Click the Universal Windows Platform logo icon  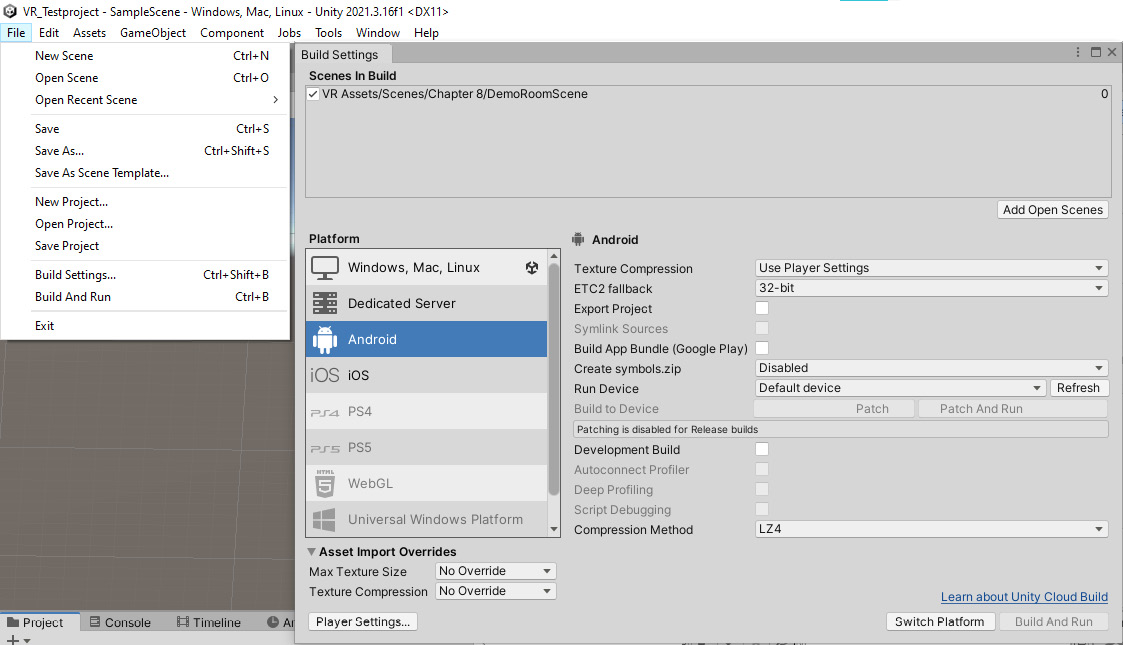[x=324, y=520]
